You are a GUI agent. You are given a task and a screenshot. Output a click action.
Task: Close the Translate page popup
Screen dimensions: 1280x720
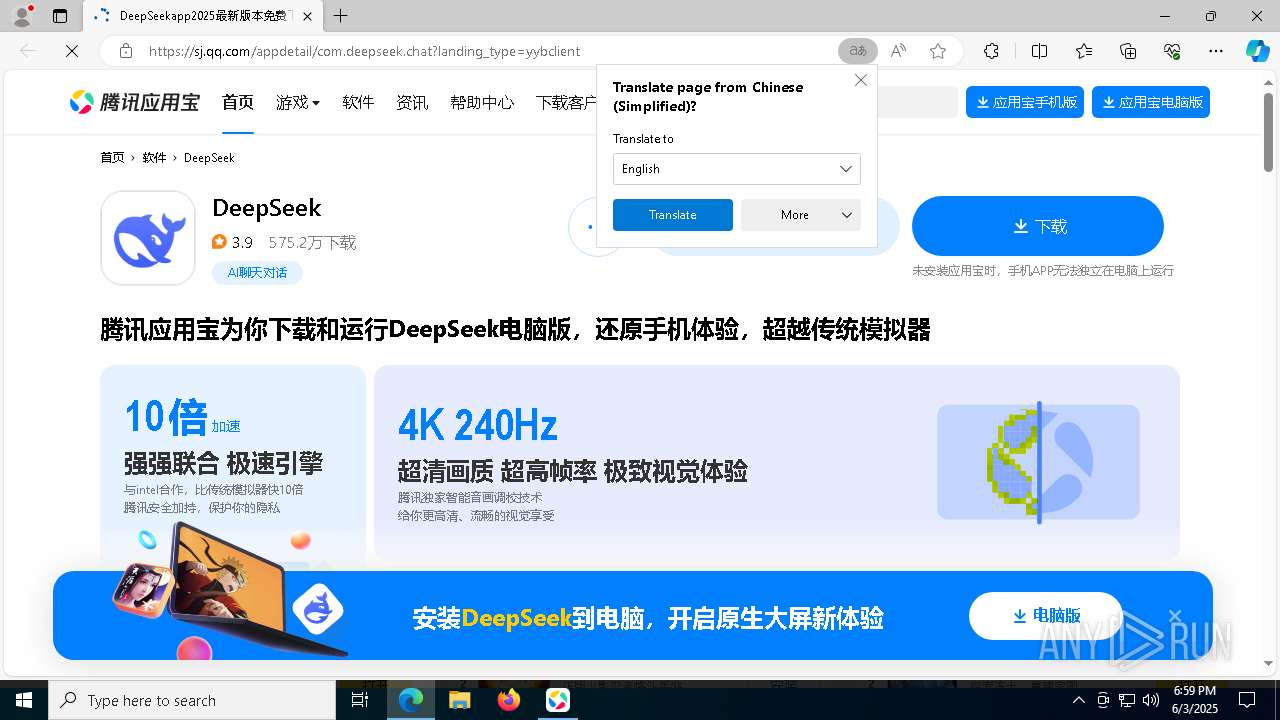861,80
